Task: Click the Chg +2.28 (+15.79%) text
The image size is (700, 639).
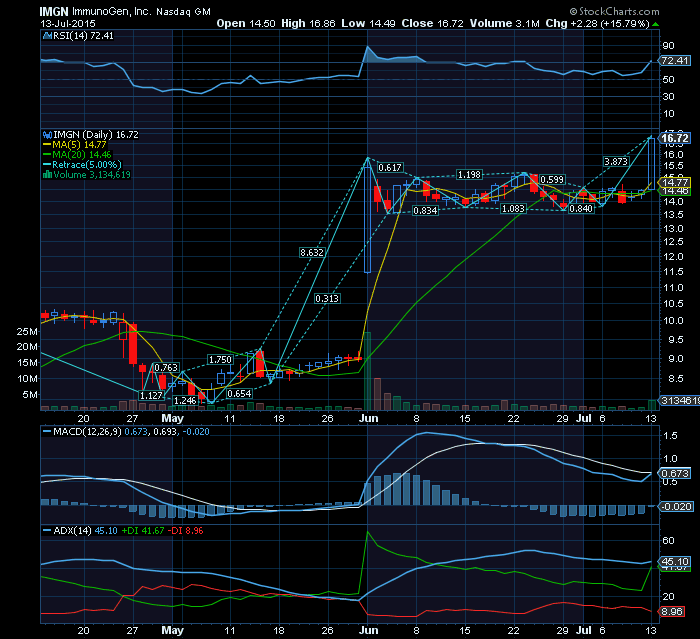Action: point(597,24)
